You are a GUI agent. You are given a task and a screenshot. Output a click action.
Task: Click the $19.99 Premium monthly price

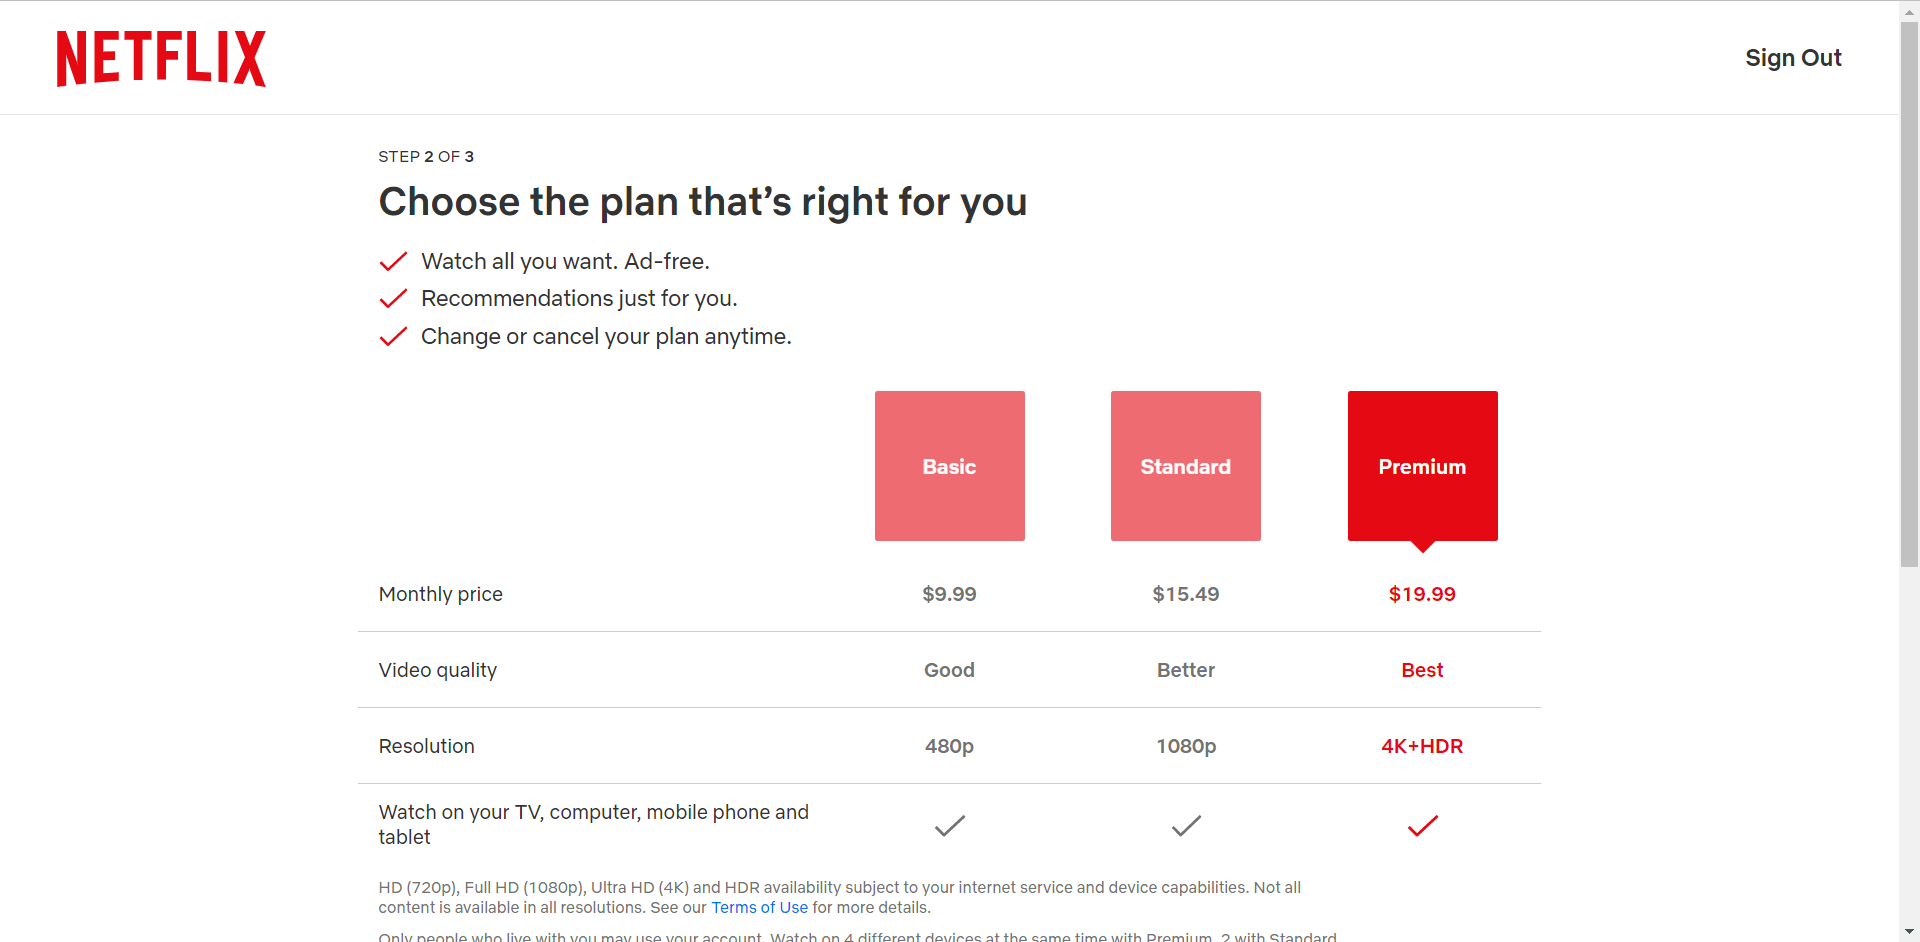(1422, 594)
